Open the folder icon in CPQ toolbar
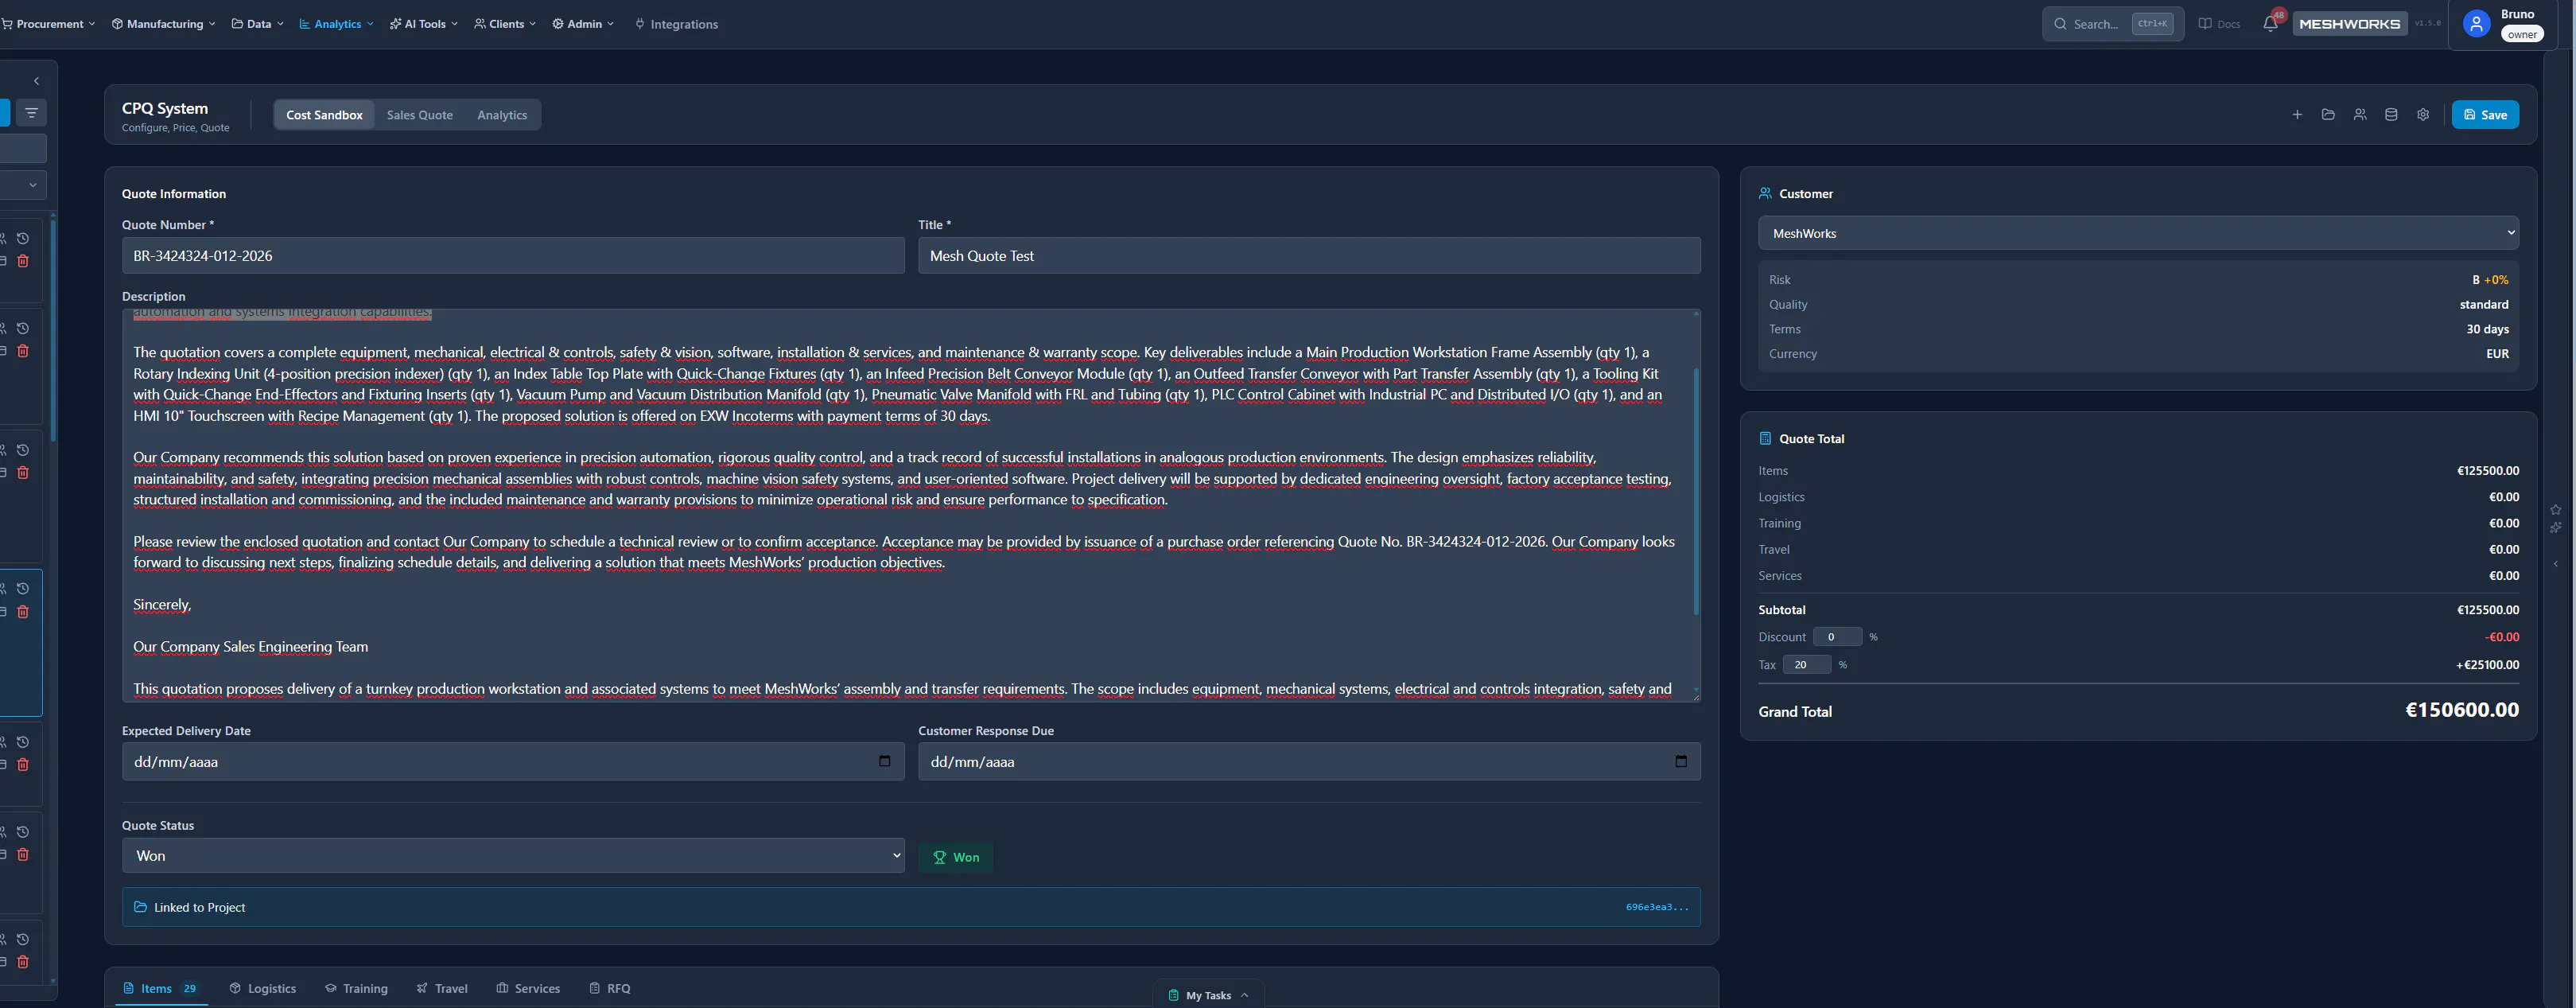 coord(2328,115)
